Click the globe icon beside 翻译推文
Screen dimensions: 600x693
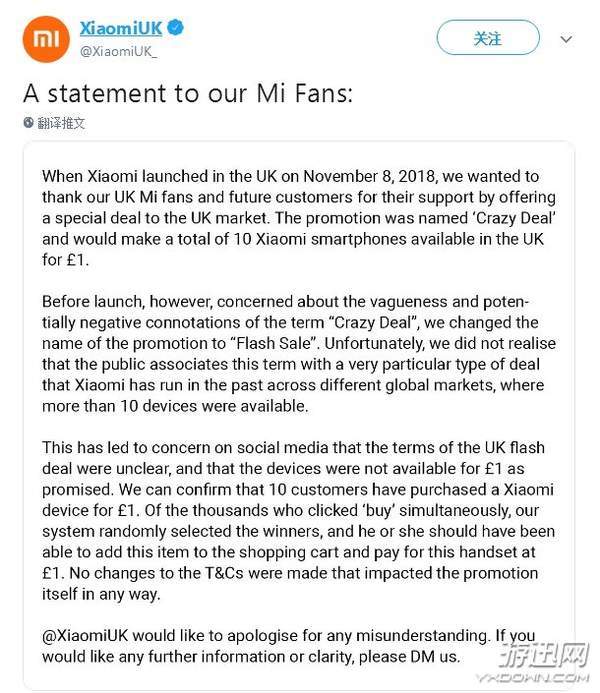(29, 122)
